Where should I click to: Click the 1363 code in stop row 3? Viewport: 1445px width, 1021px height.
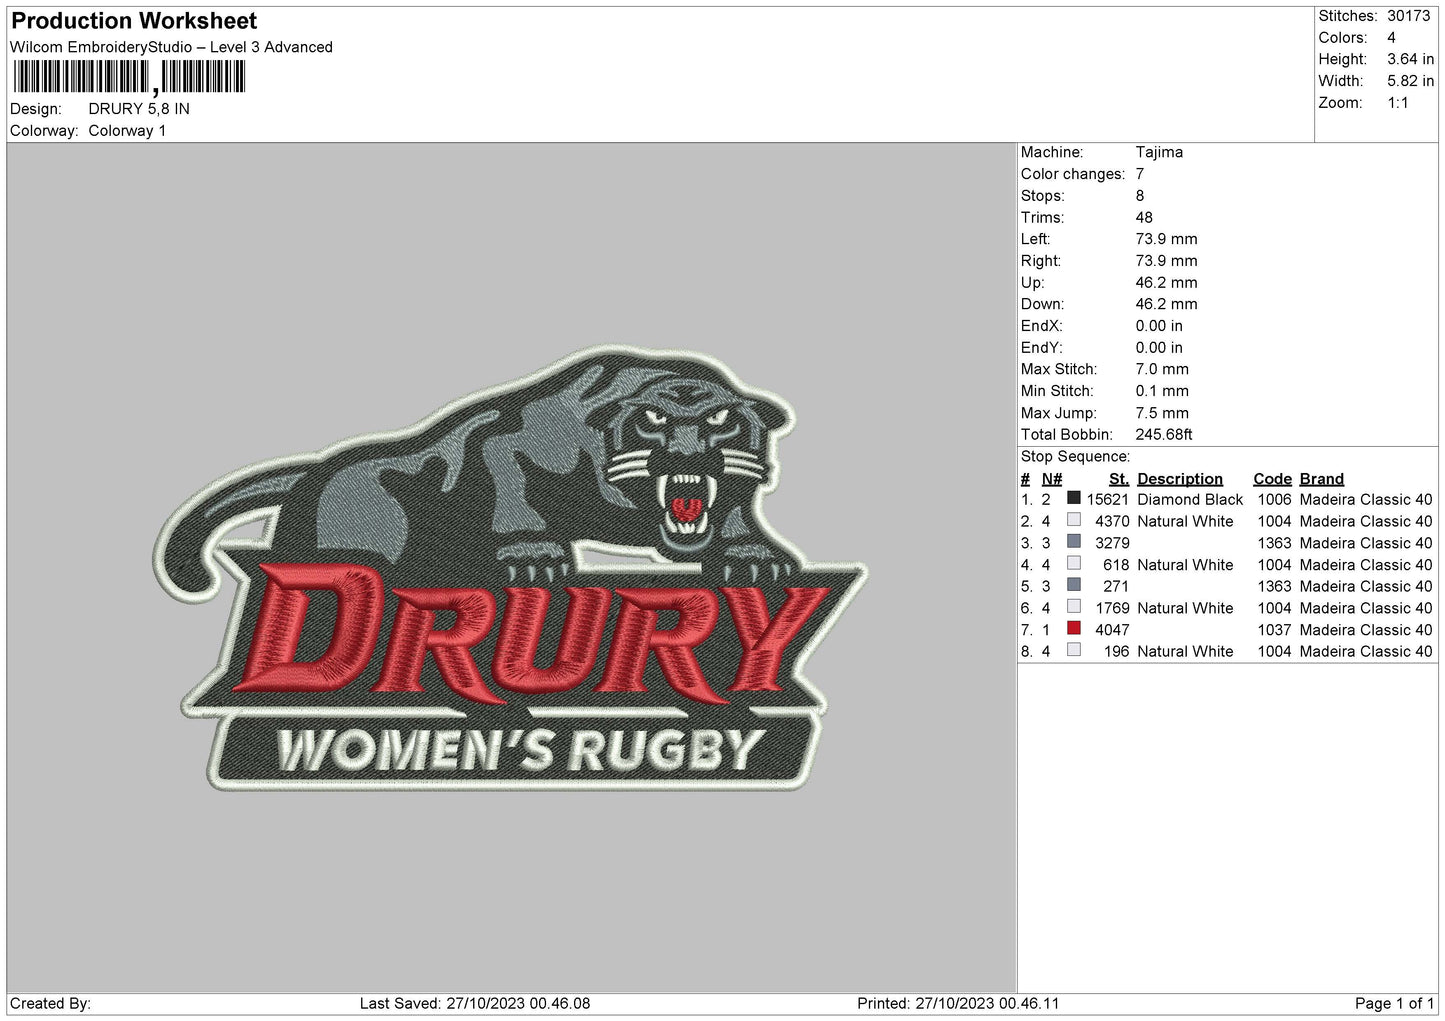point(1275,543)
